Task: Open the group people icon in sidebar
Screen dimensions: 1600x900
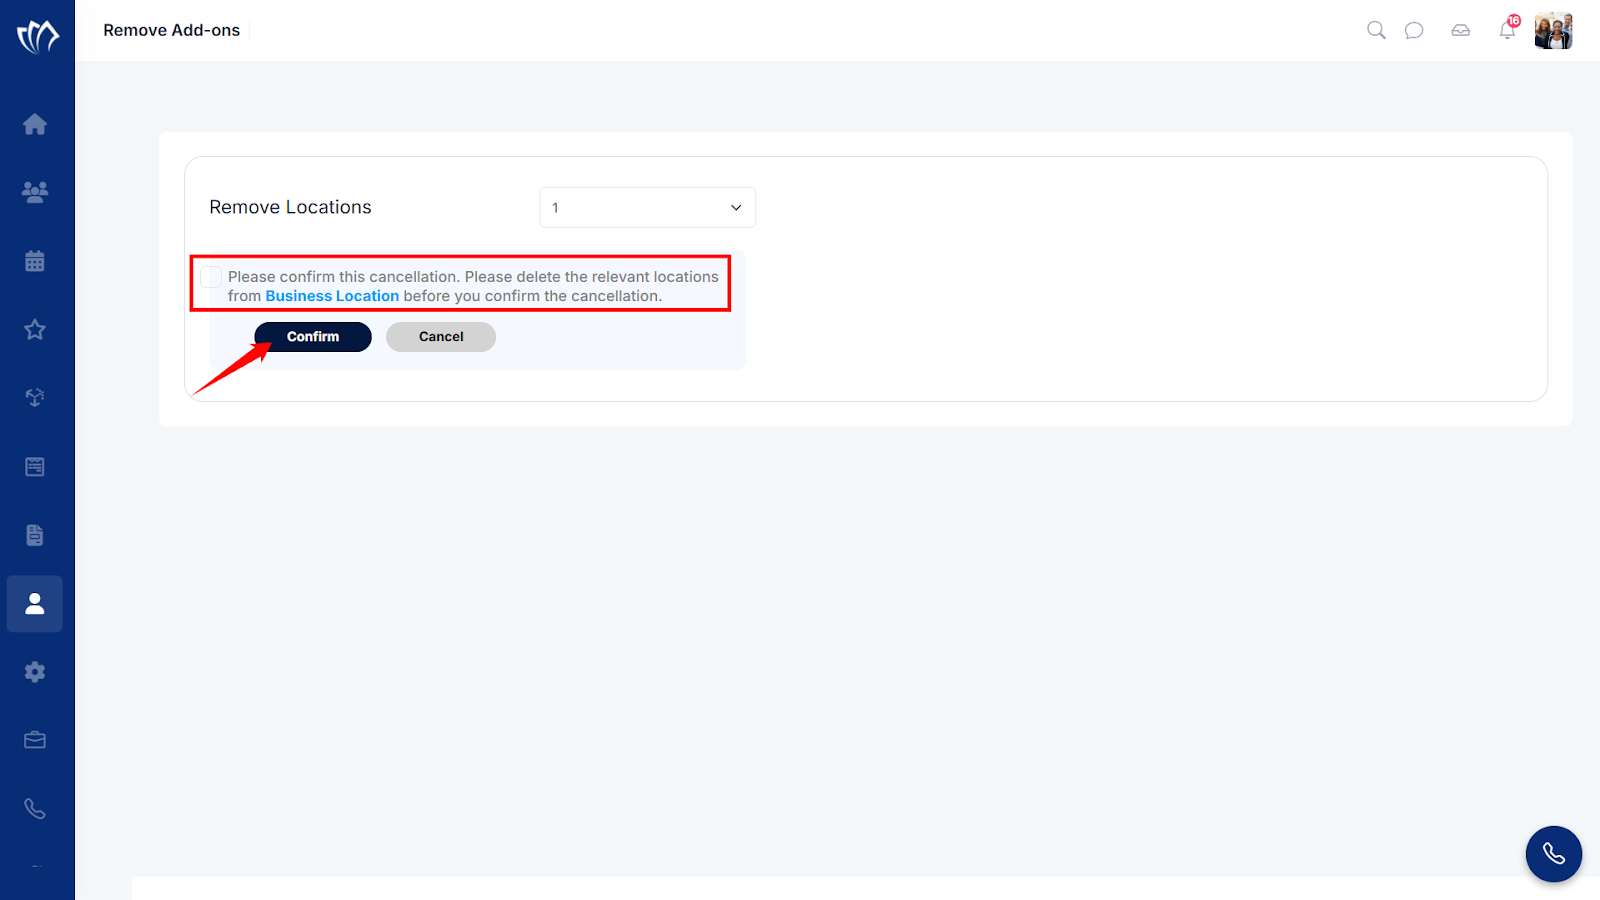Action: [35, 192]
